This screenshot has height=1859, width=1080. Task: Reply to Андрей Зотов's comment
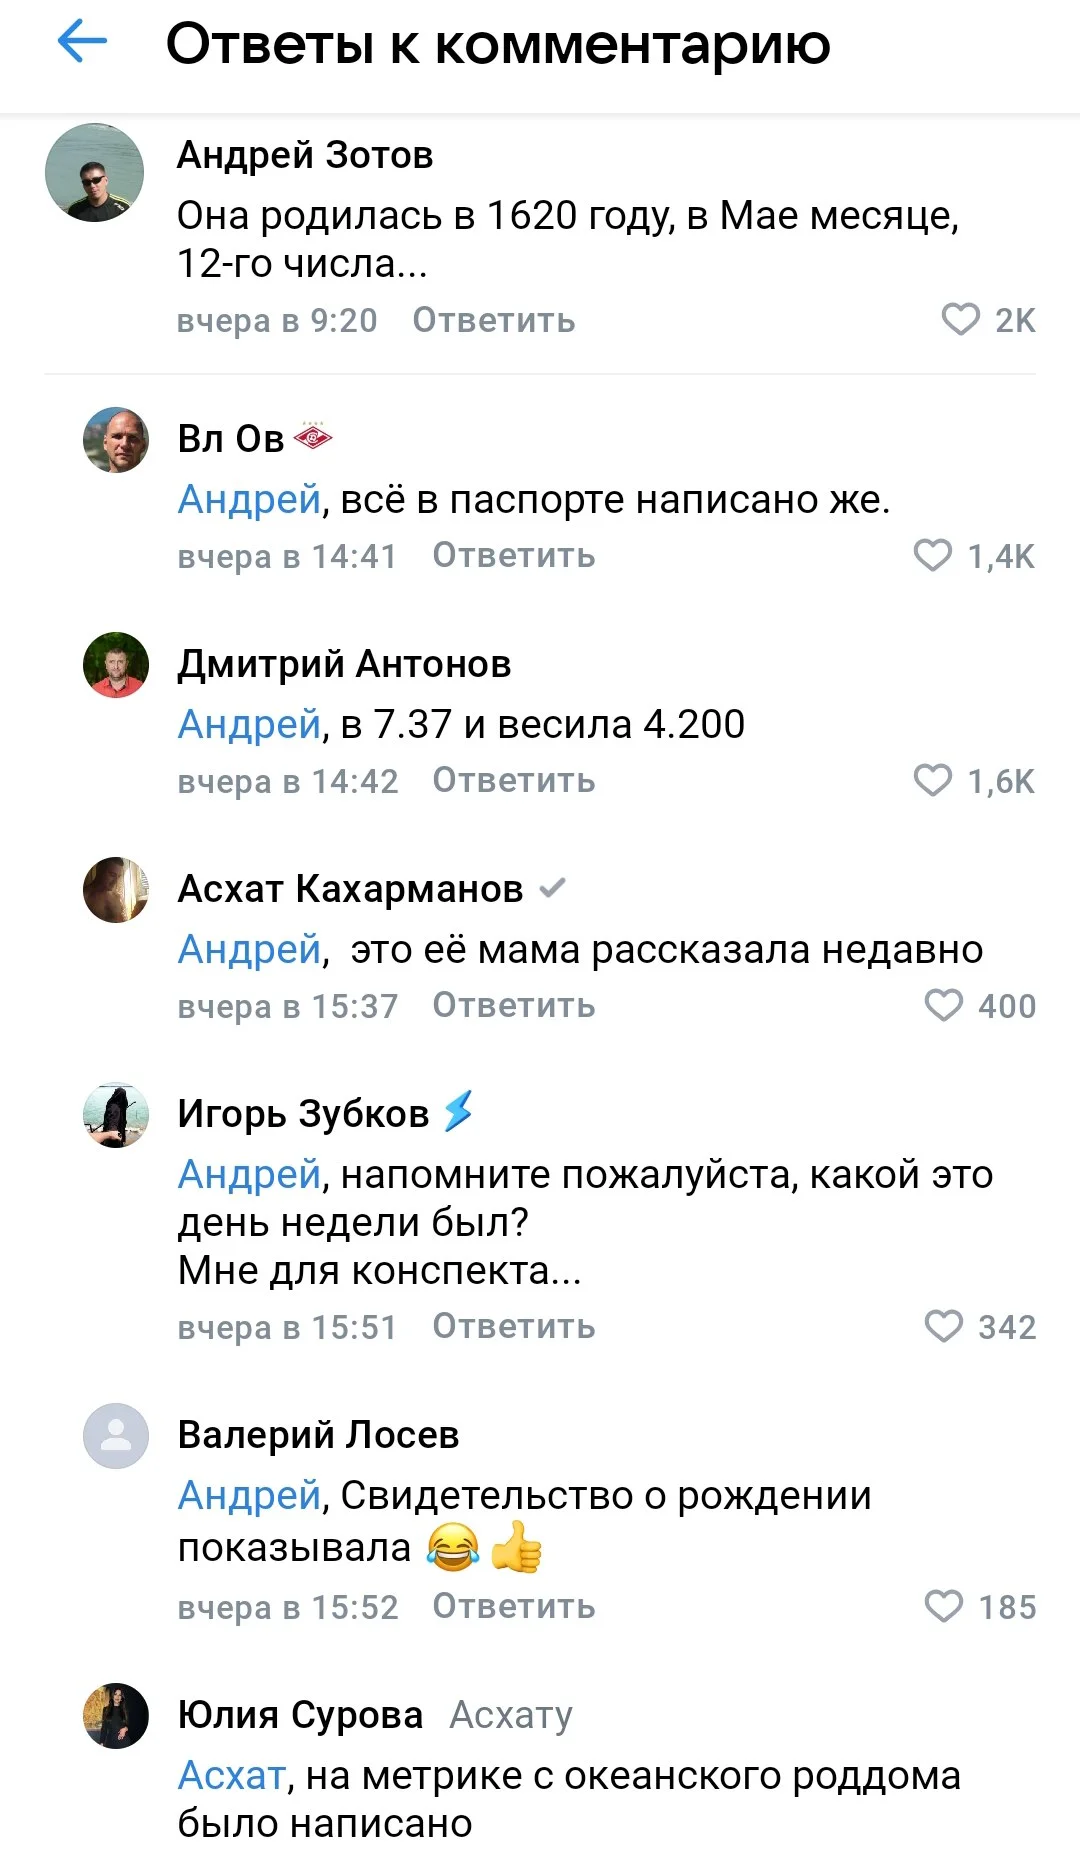[494, 320]
